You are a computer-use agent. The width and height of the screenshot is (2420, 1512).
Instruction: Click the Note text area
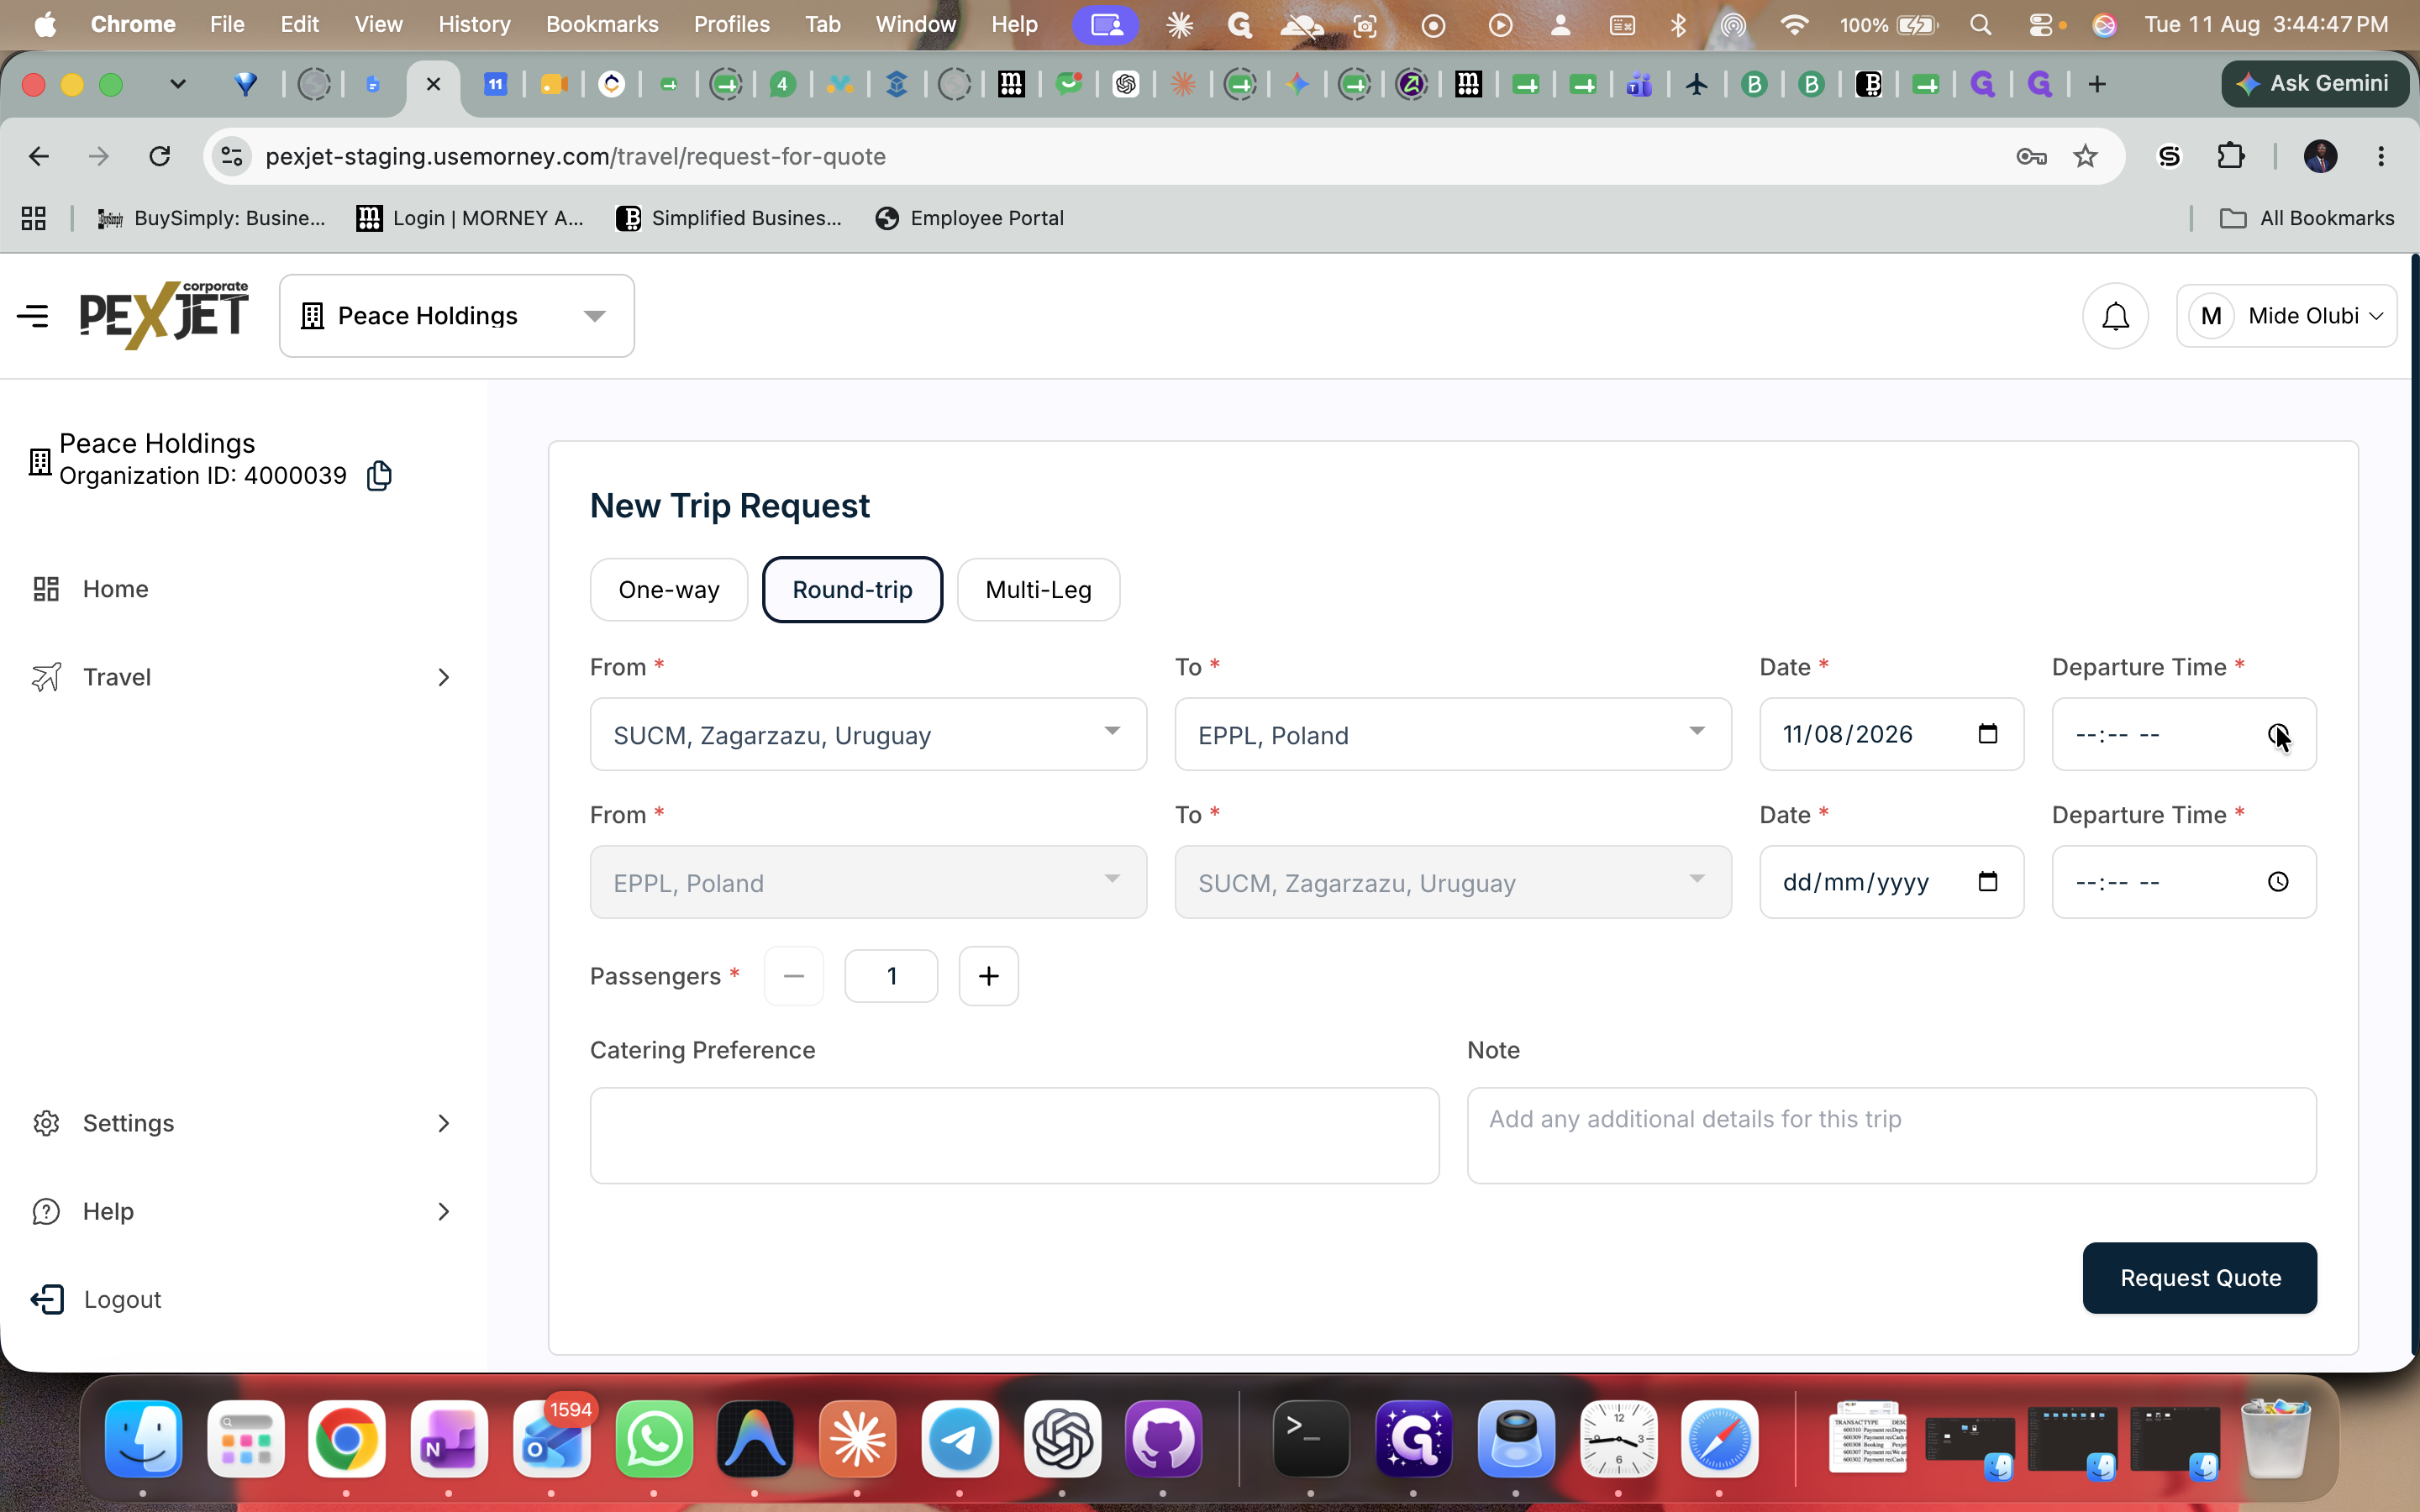(x=1891, y=1136)
